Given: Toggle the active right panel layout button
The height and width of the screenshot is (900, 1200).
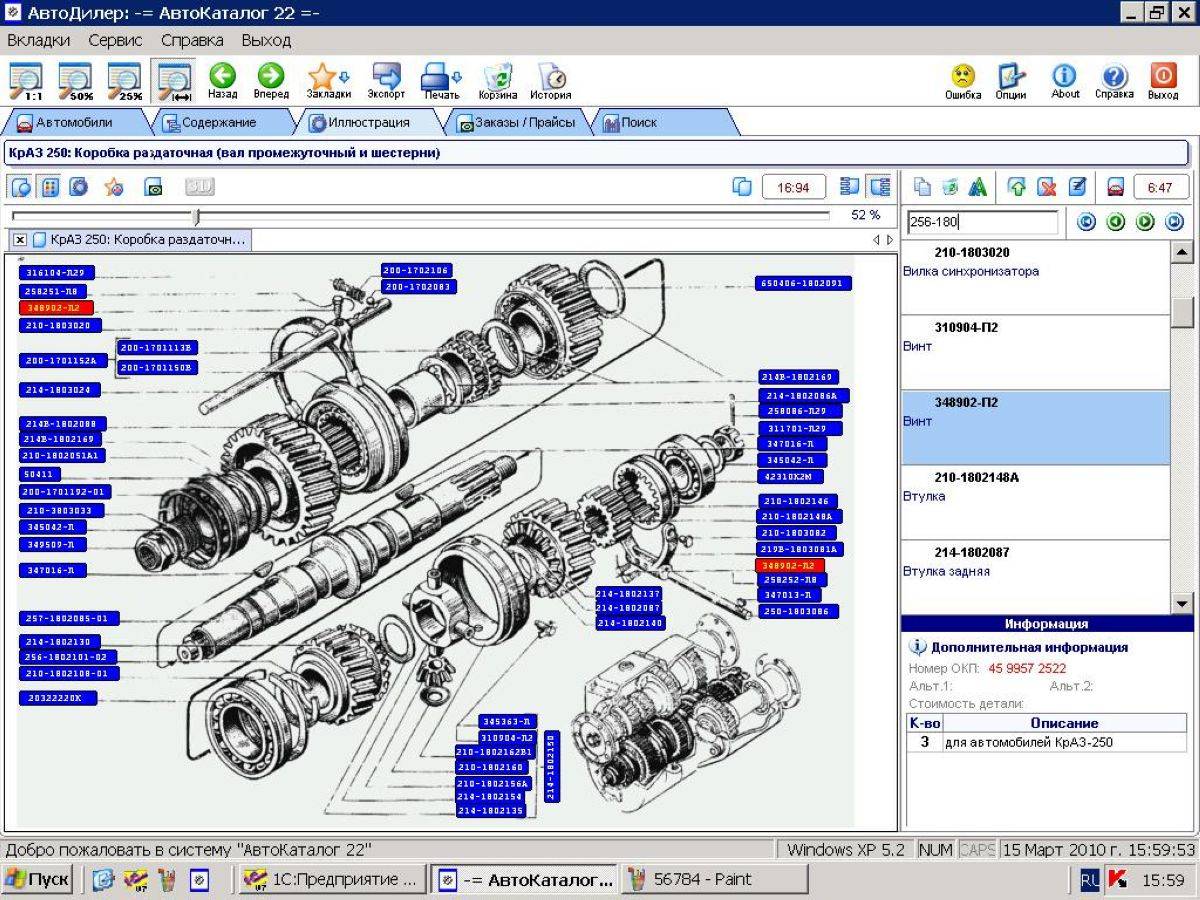Looking at the screenshot, I should [880, 187].
